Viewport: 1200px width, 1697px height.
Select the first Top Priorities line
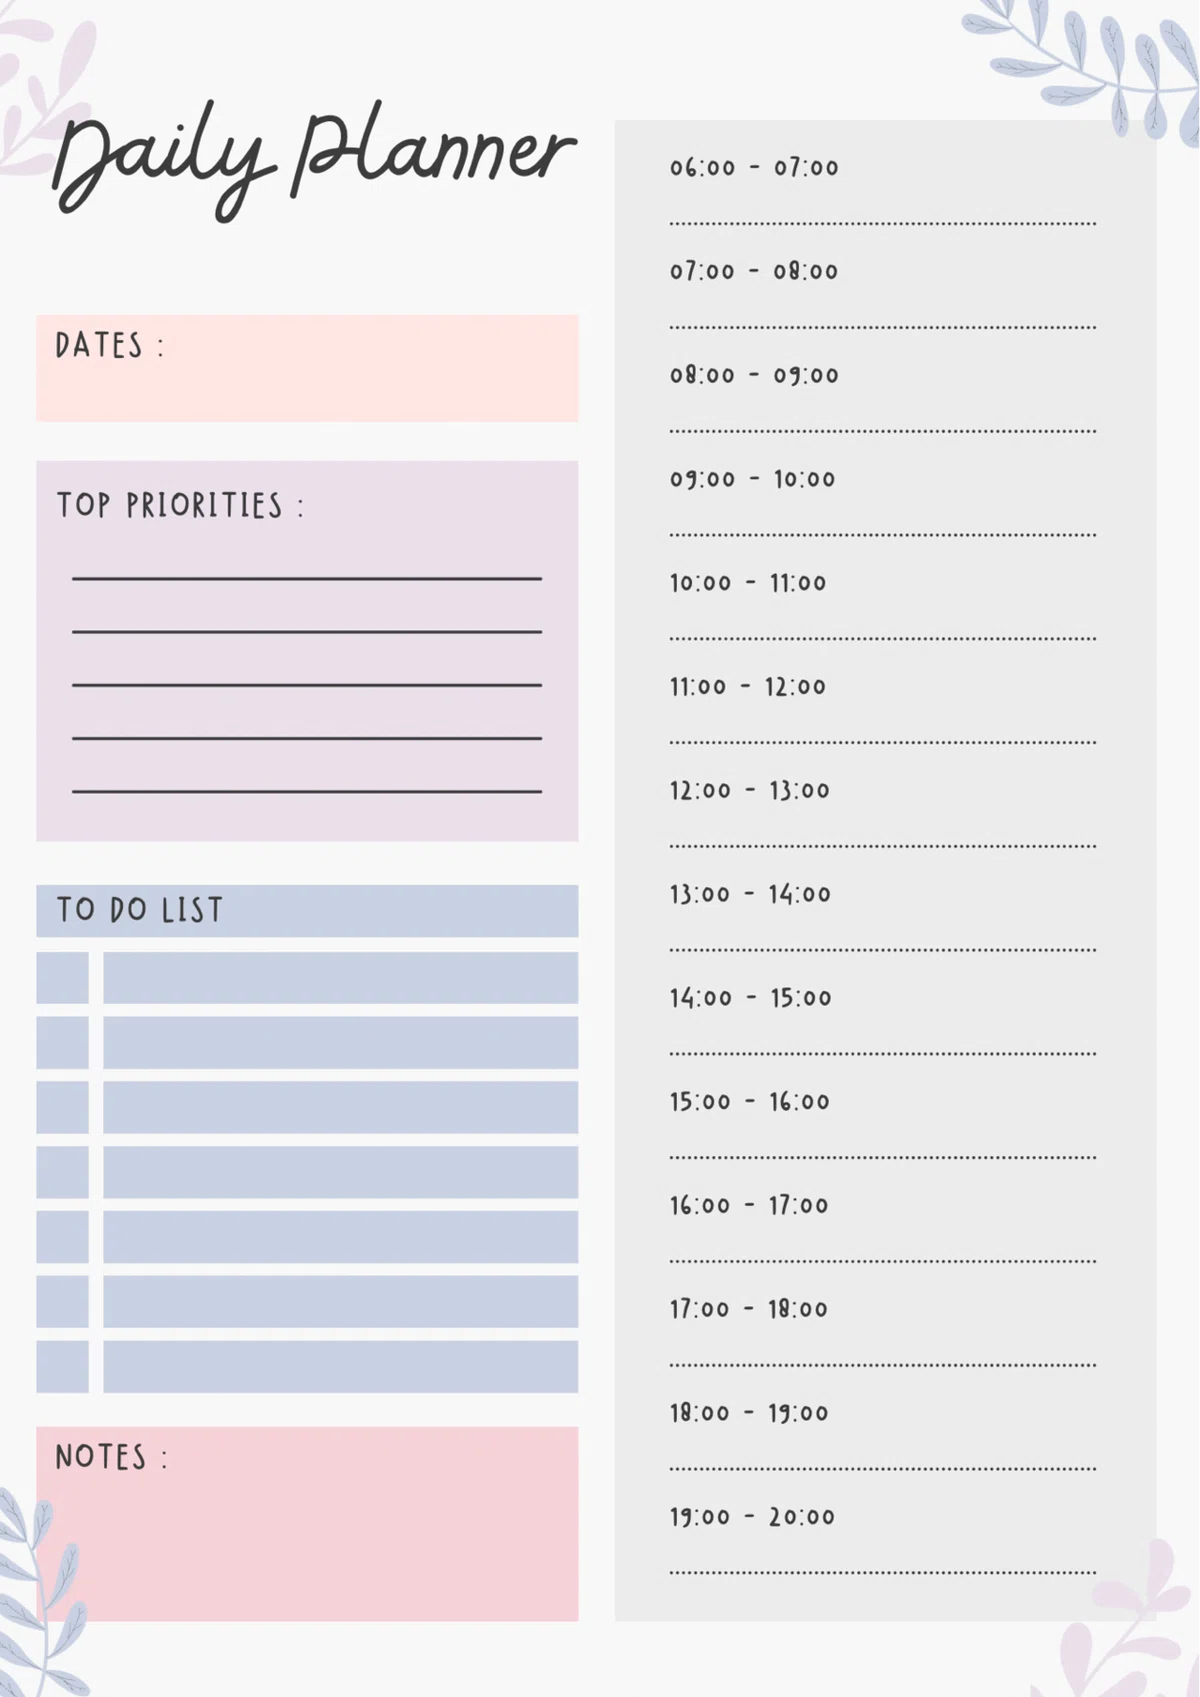pyautogui.click(x=307, y=578)
